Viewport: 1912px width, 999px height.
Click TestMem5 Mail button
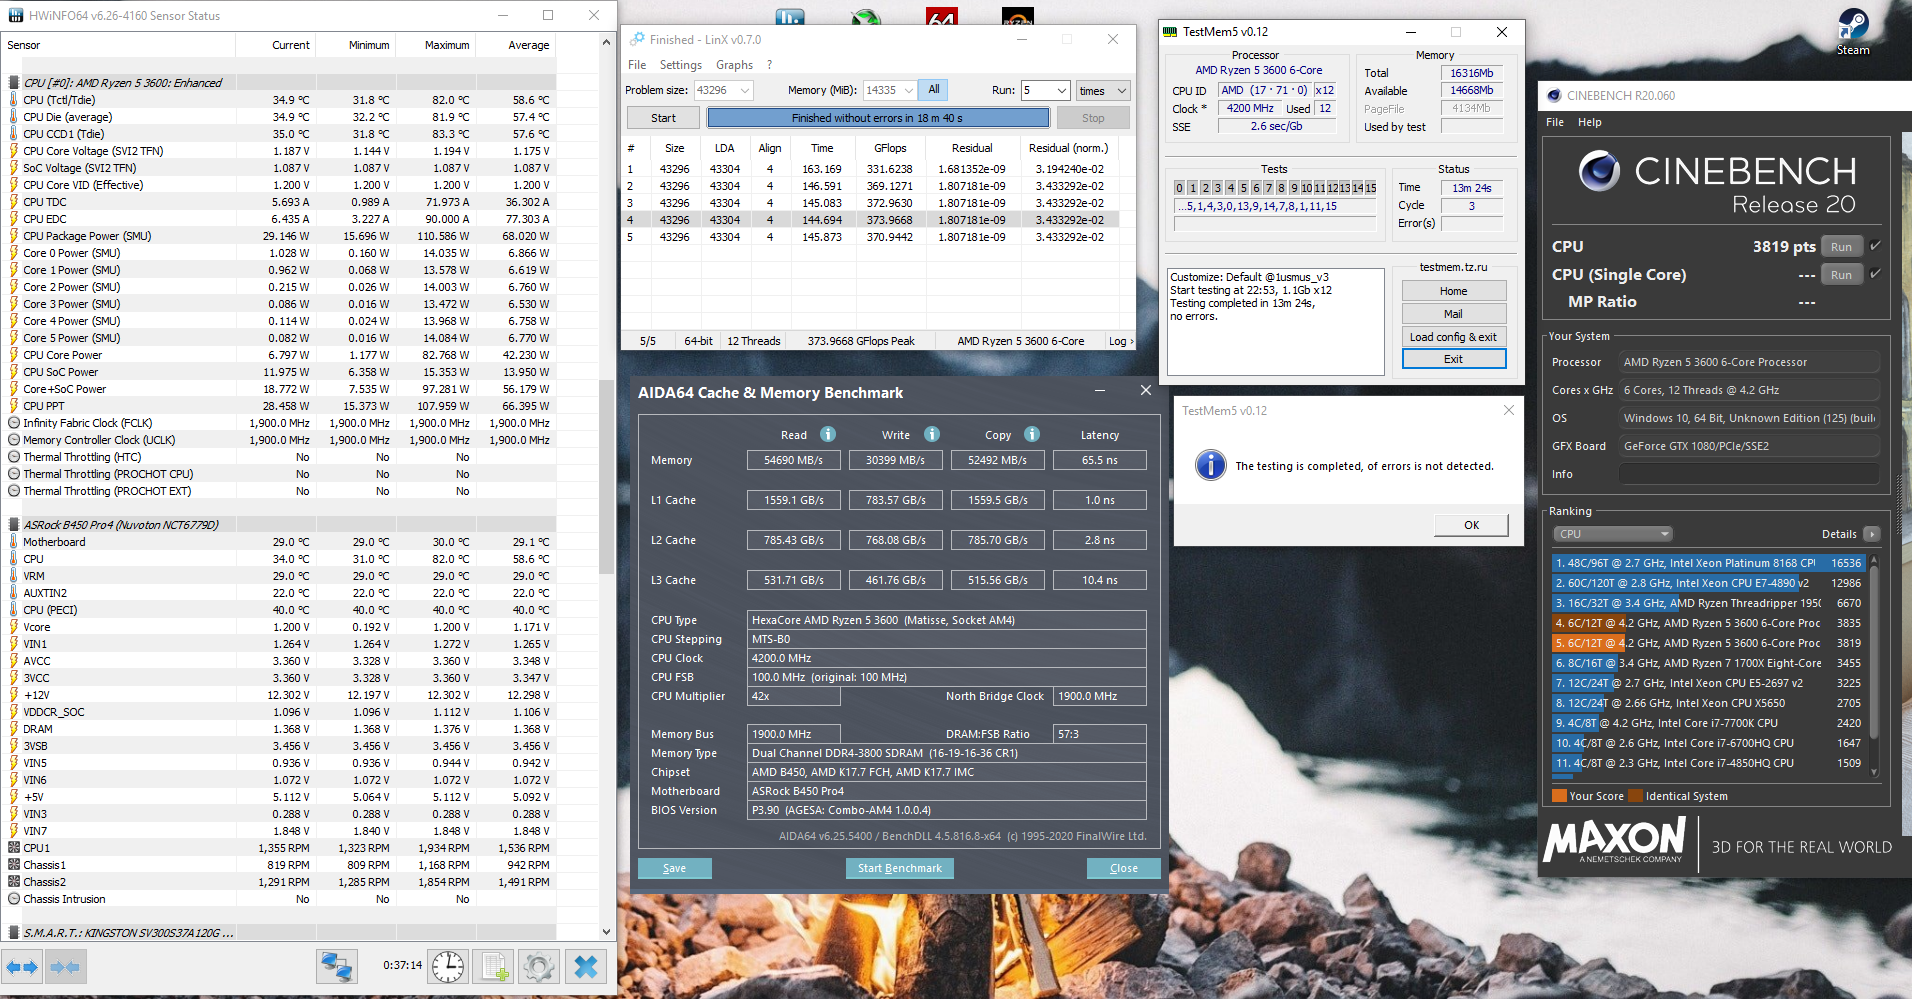click(1453, 314)
